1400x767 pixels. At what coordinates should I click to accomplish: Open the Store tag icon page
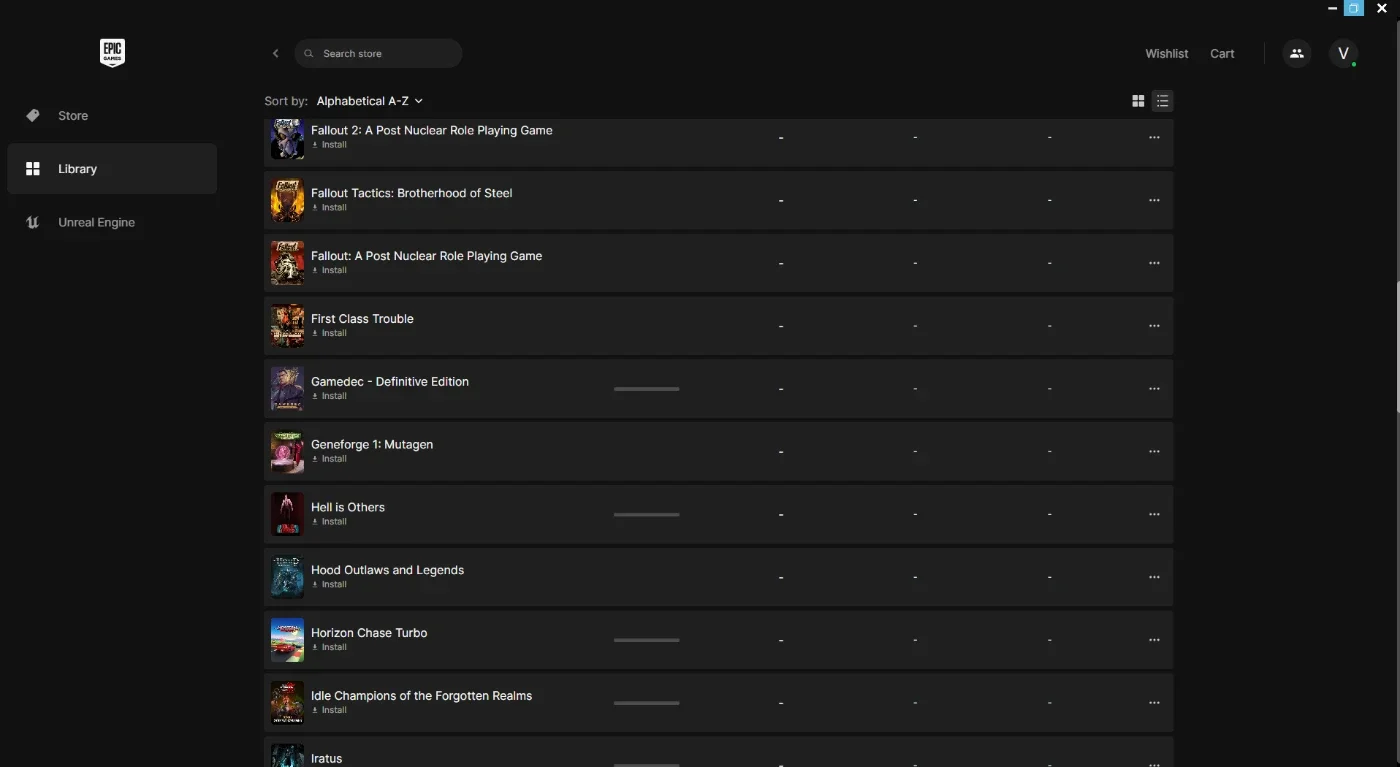(x=33, y=116)
